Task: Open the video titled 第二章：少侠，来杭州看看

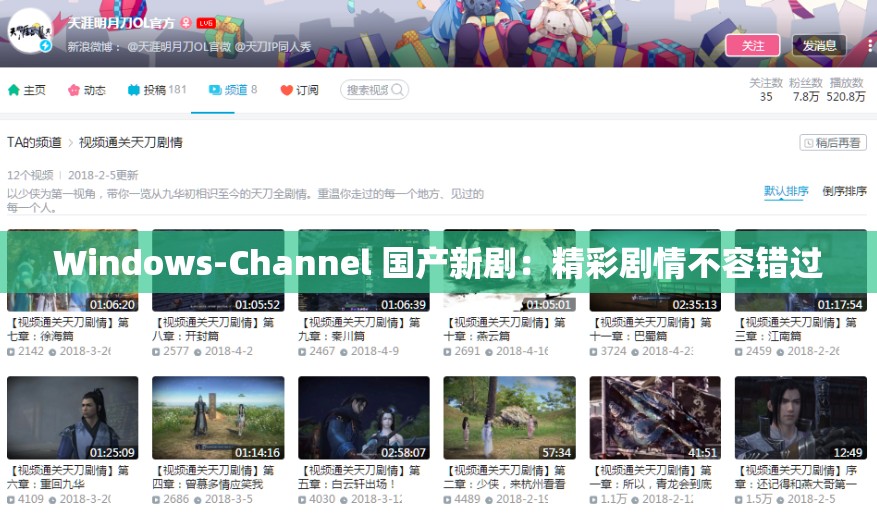Action: pyautogui.click(x=504, y=477)
